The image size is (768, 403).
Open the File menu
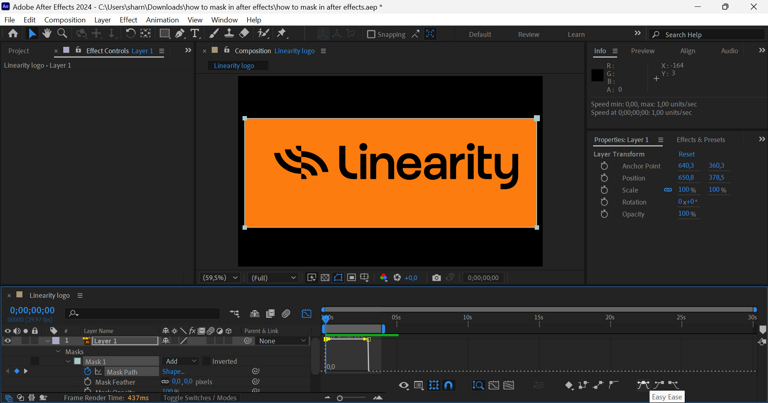9,20
